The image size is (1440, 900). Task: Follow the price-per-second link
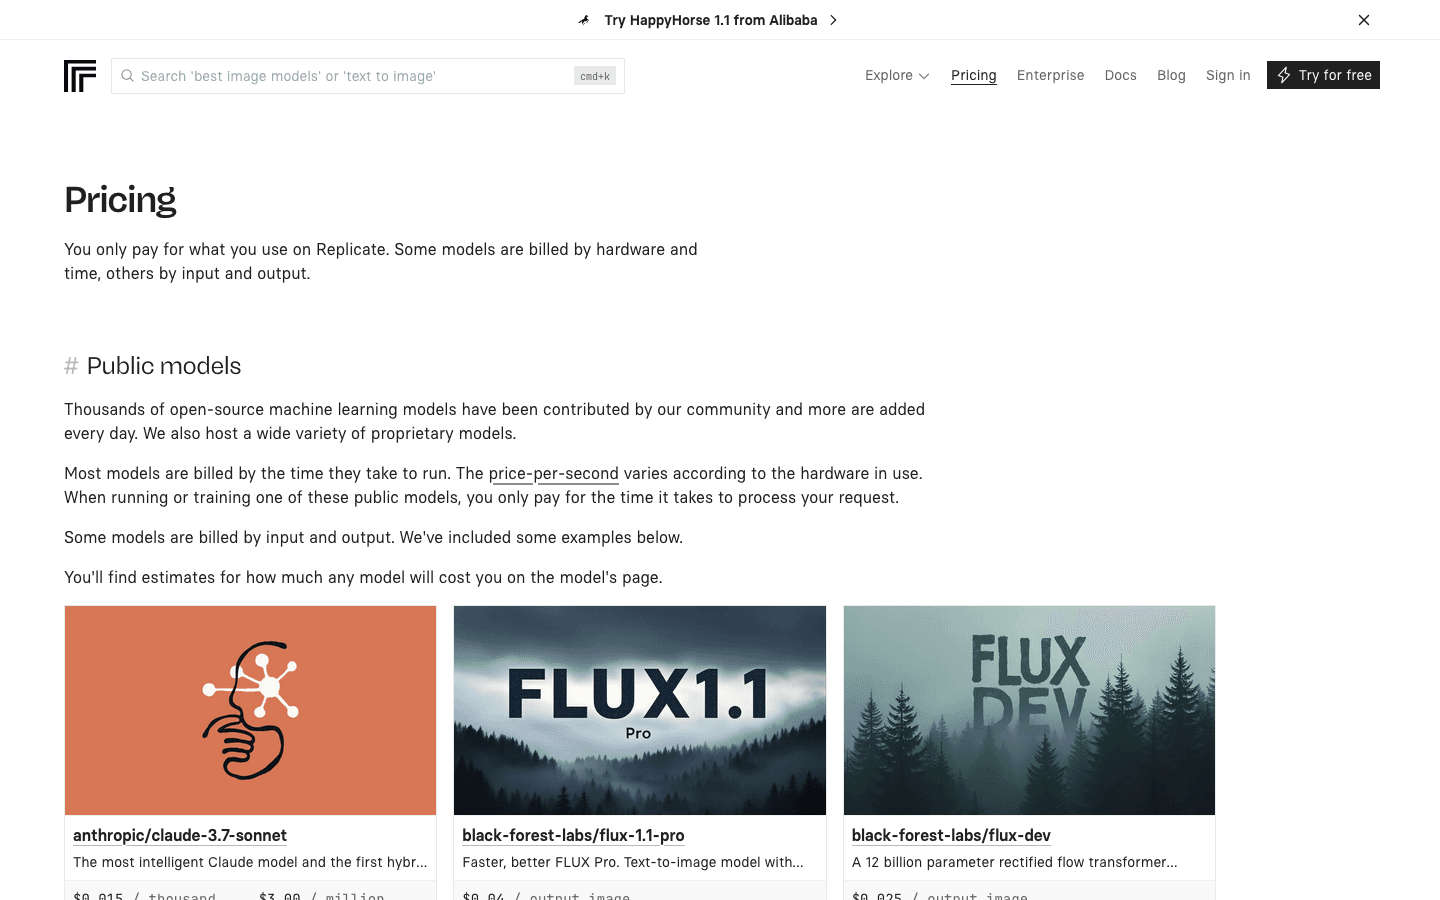click(x=554, y=473)
